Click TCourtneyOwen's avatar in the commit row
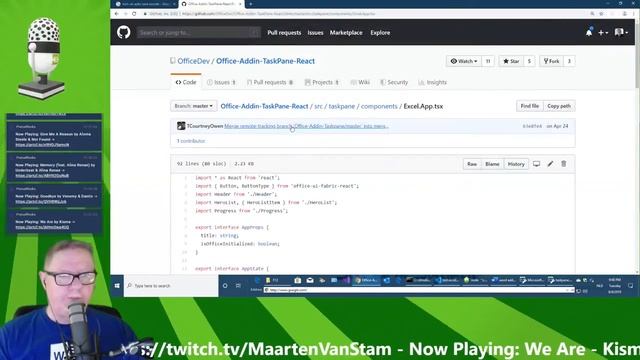 pos(181,126)
